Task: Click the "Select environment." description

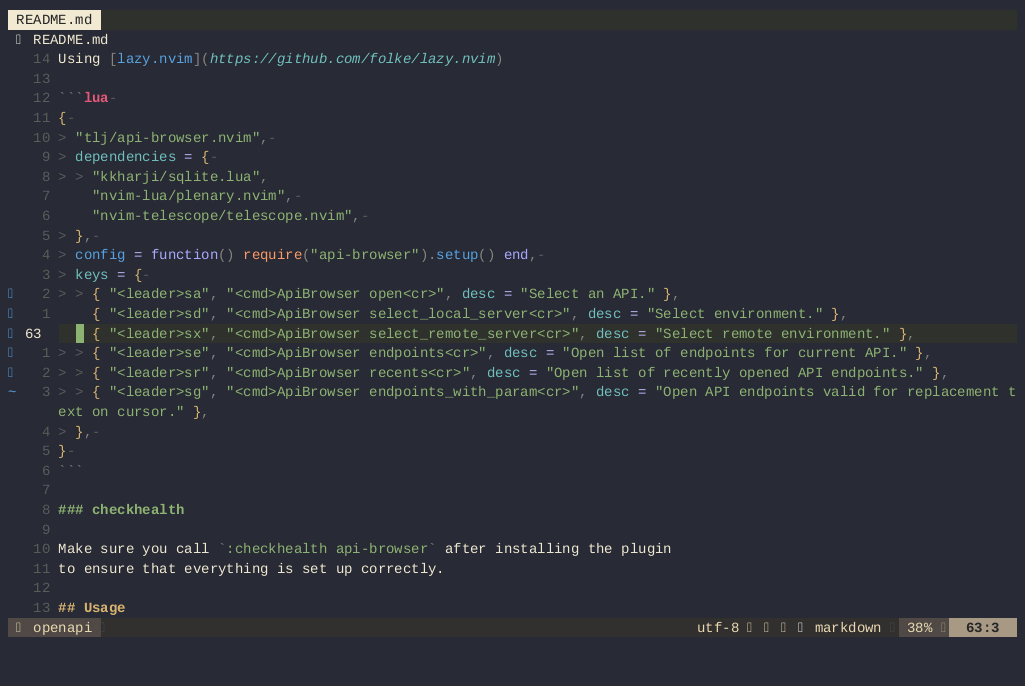Action: coord(735,314)
